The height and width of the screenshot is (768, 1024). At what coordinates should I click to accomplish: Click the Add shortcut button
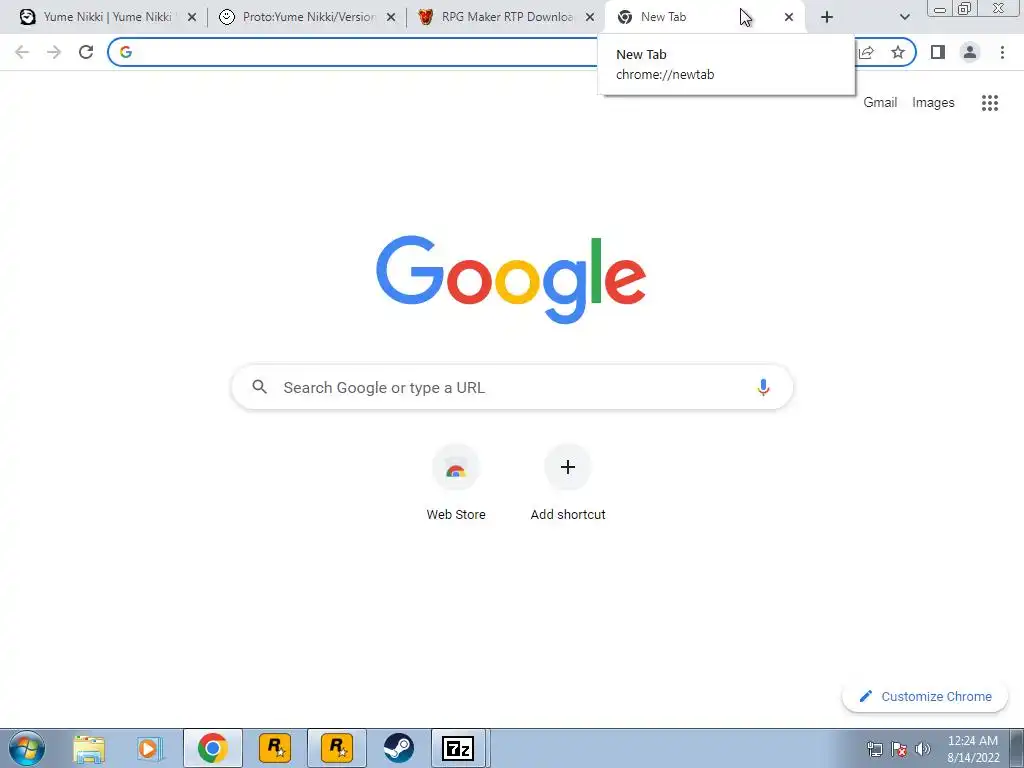pyautogui.click(x=568, y=483)
